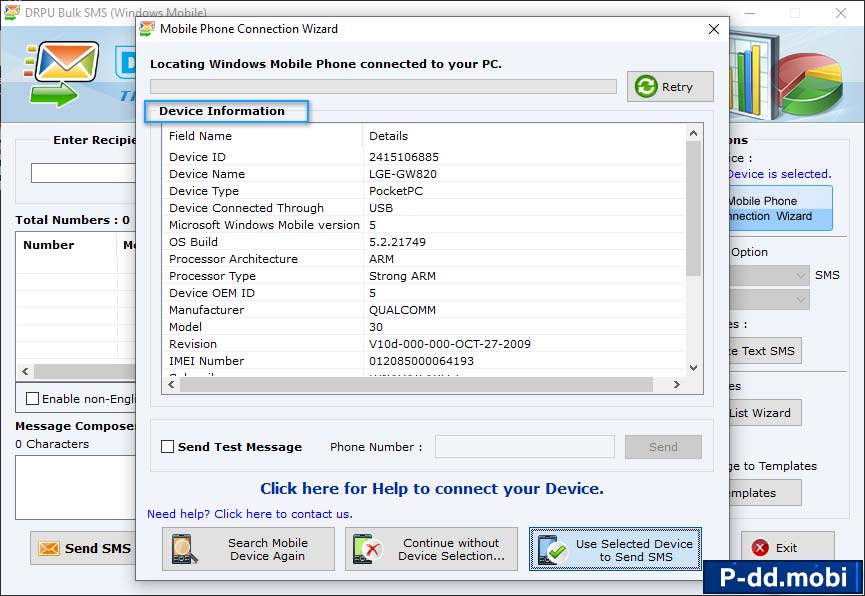Viewport: 865px width, 596px height.
Task: Select the Model row
Action: pyautogui.click(x=424, y=327)
